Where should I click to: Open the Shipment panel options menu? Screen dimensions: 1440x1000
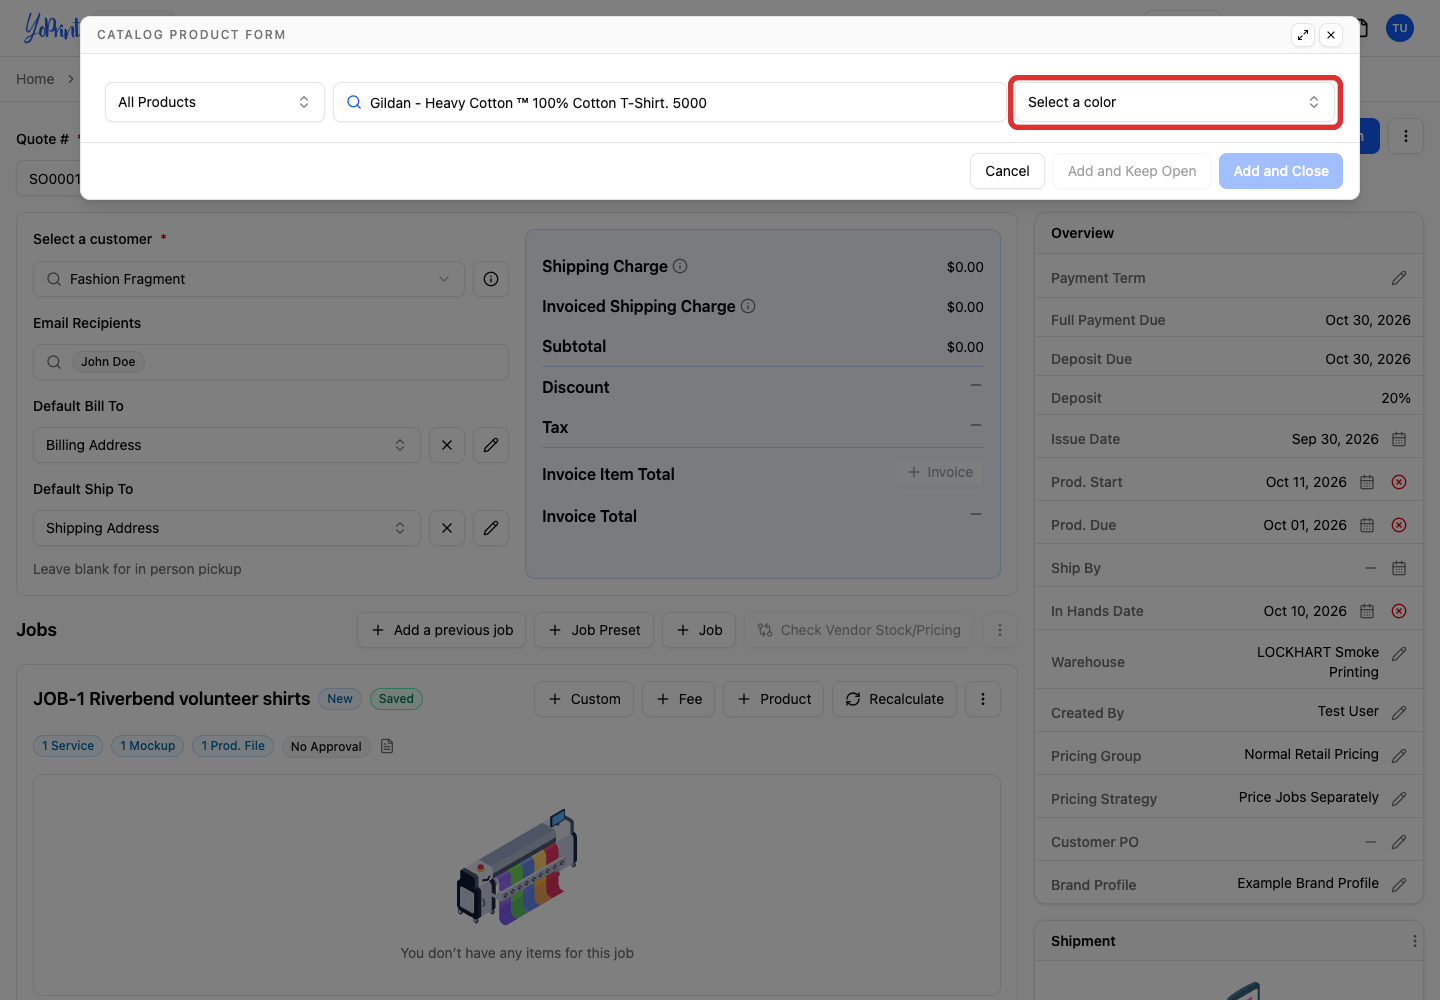[1414, 941]
